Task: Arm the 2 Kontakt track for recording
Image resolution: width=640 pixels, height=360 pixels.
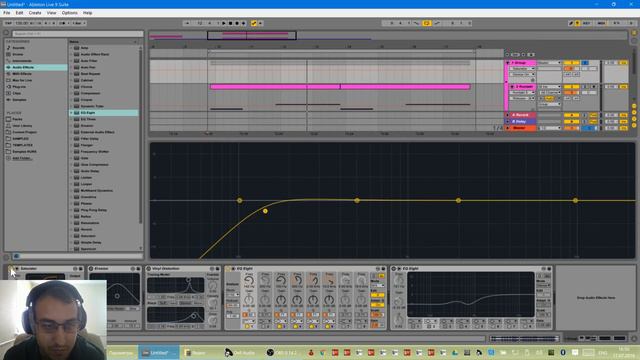Action: tap(593, 87)
